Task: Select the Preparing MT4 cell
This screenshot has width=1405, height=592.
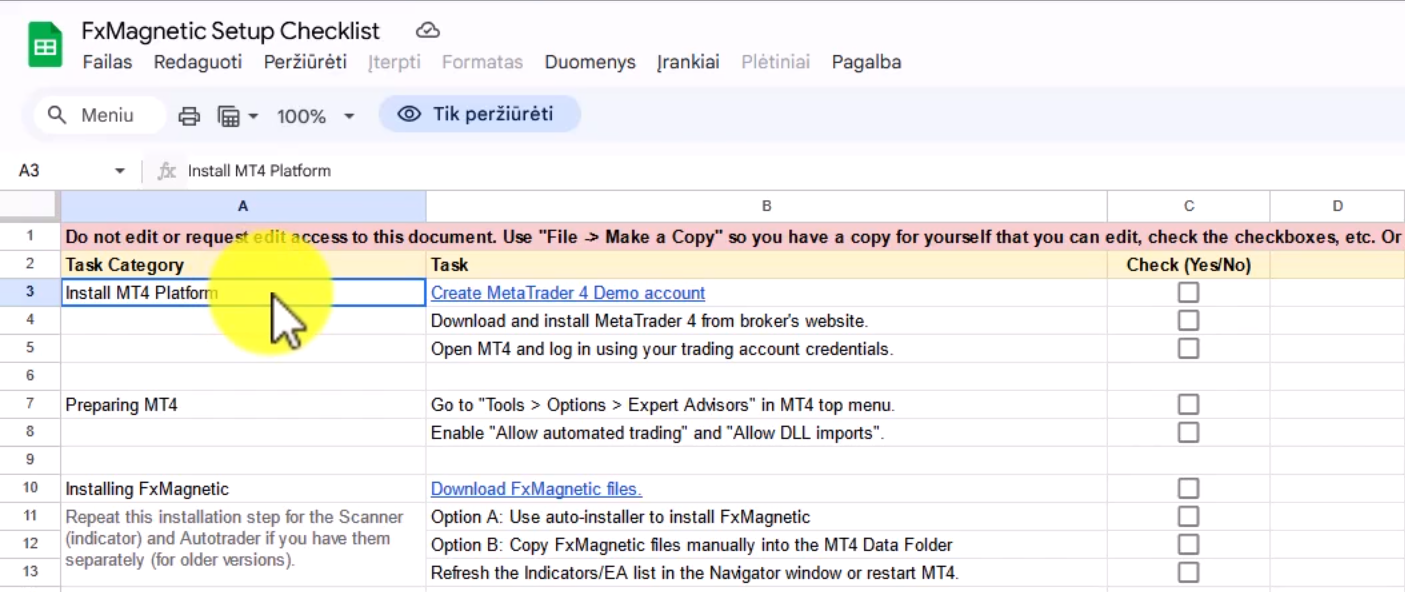Action: coord(243,405)
